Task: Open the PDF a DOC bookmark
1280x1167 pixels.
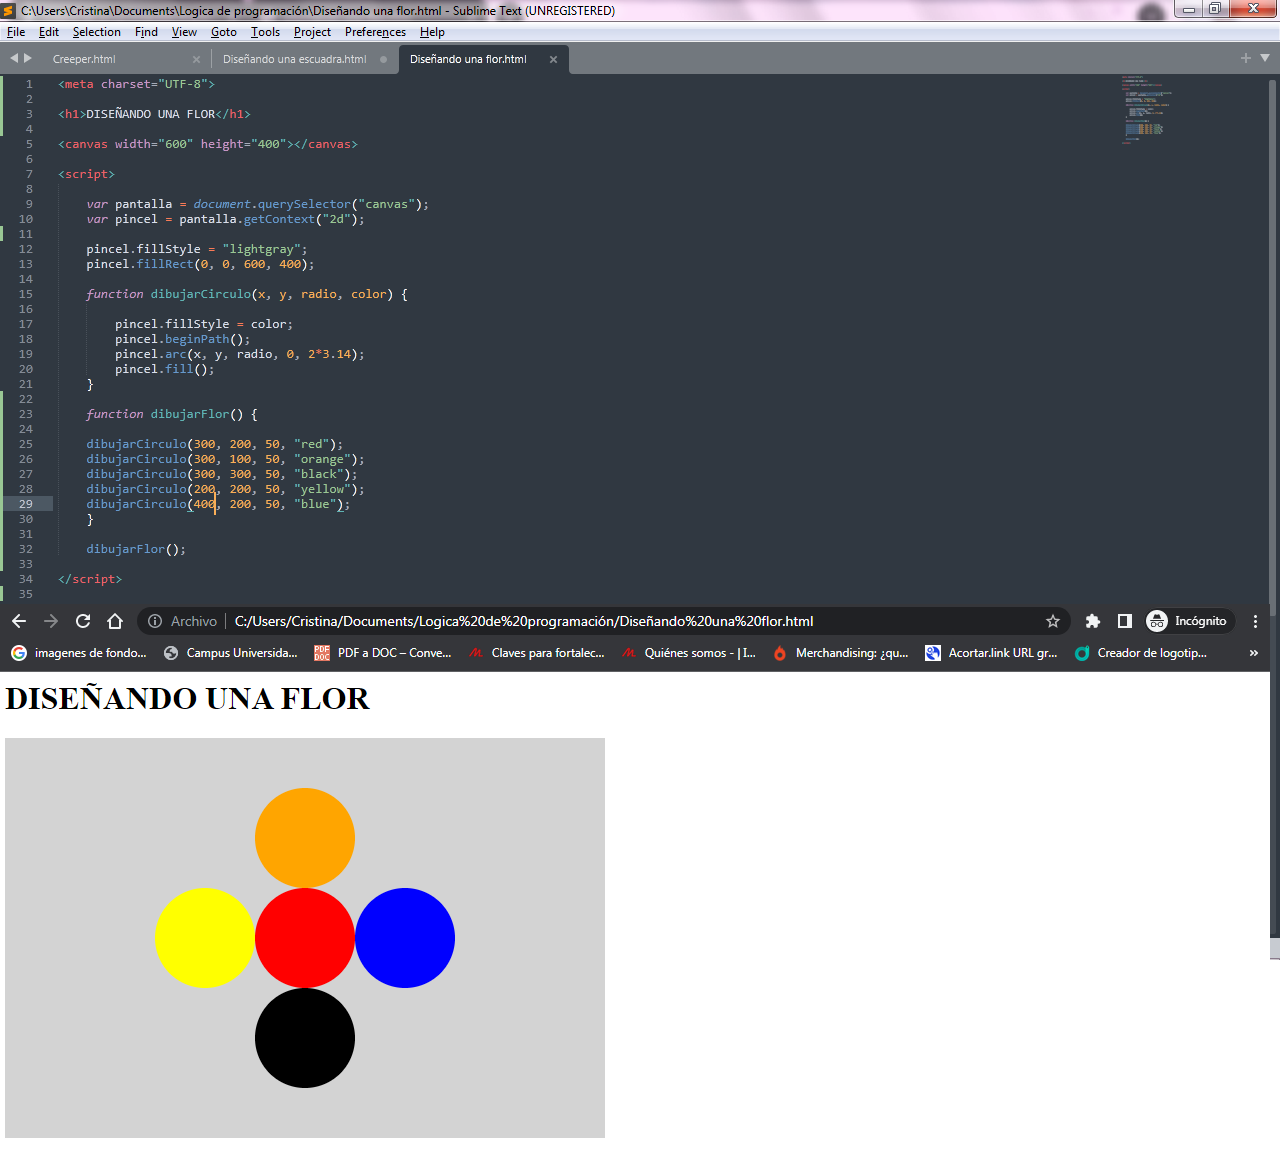Action: tap(383, 653)
